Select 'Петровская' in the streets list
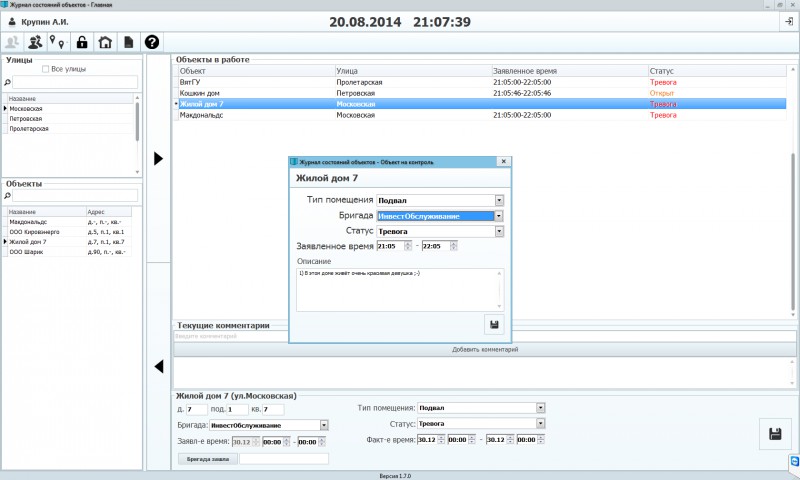800x480 pixels. (x=69, y=118)
